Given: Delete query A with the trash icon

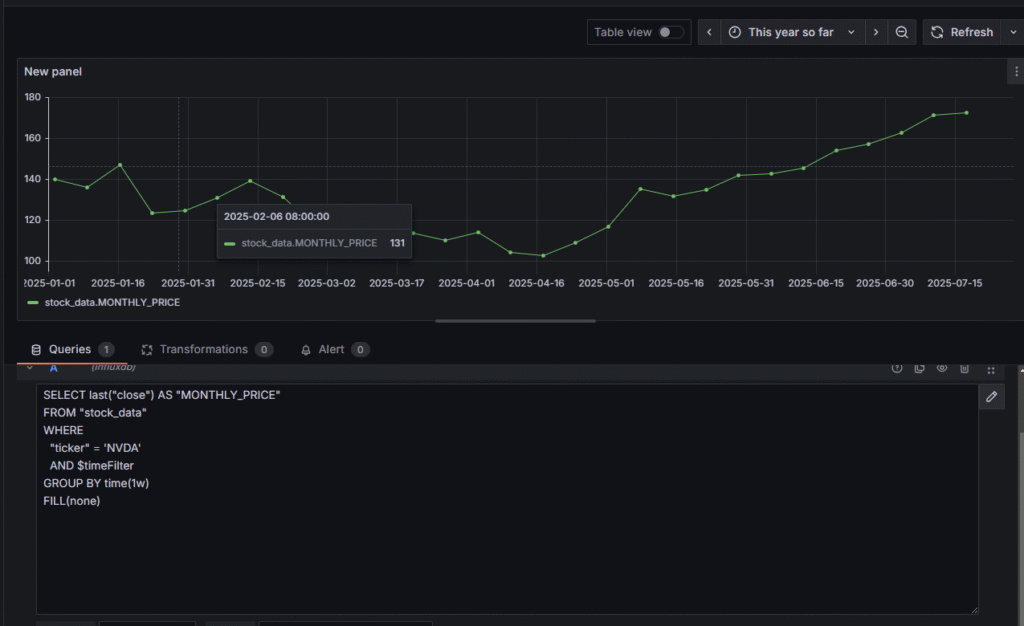Looking at the screenshot, I should point(965,368).
